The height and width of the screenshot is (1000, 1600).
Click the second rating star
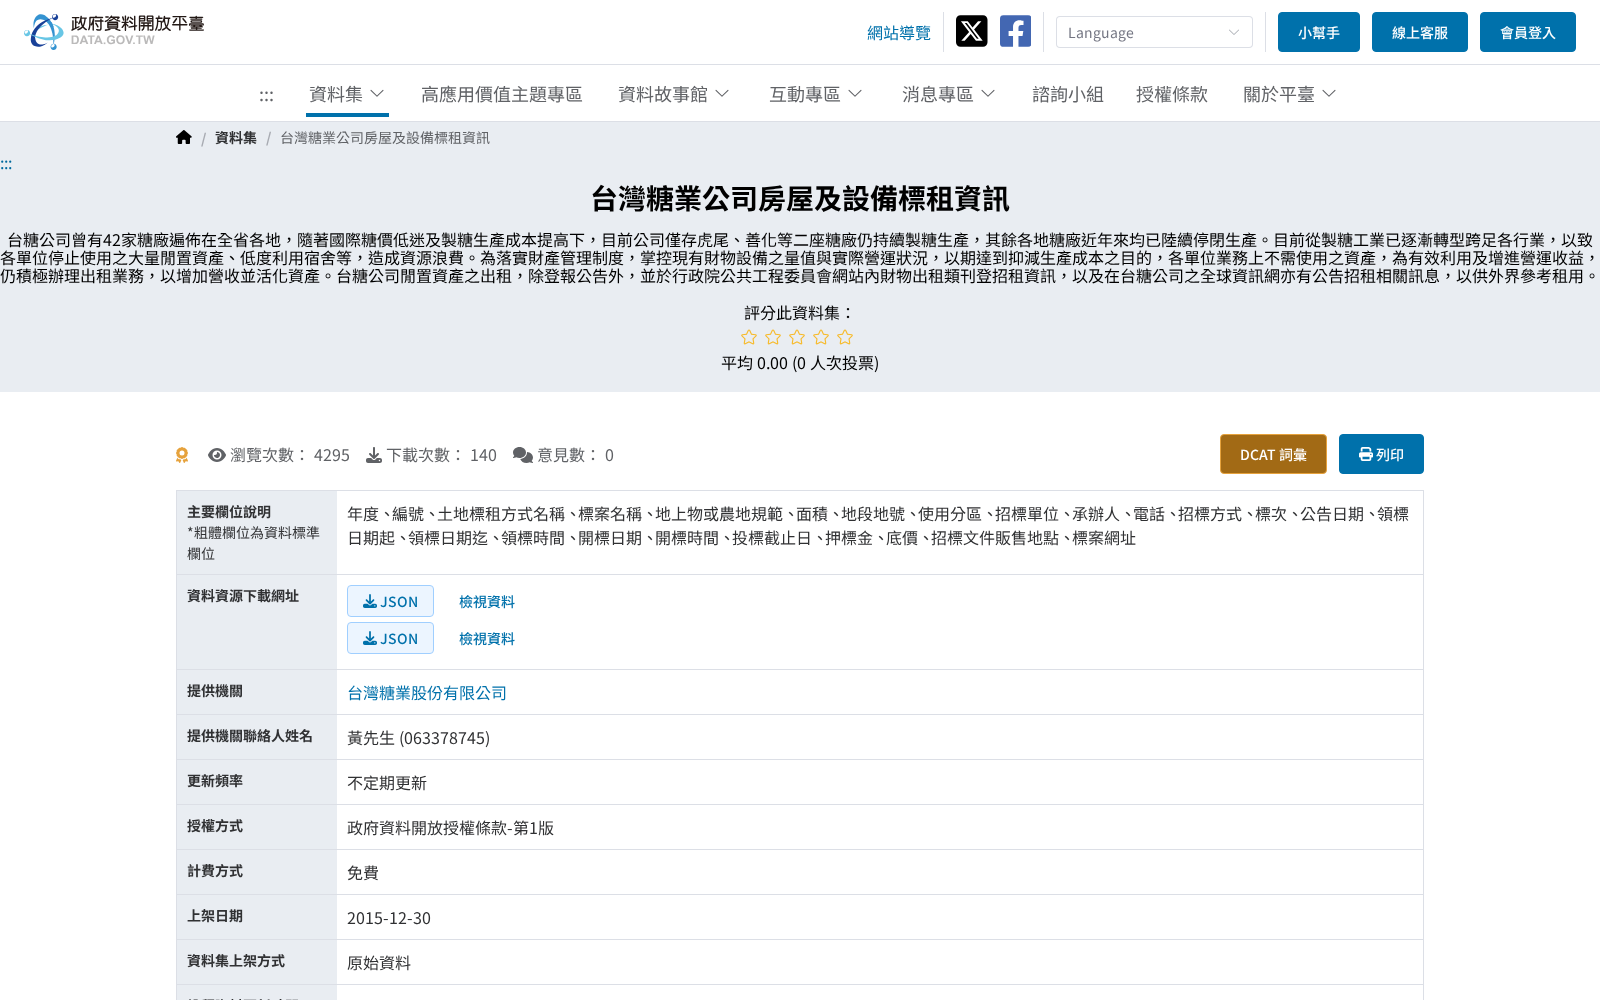coord(773,337)
